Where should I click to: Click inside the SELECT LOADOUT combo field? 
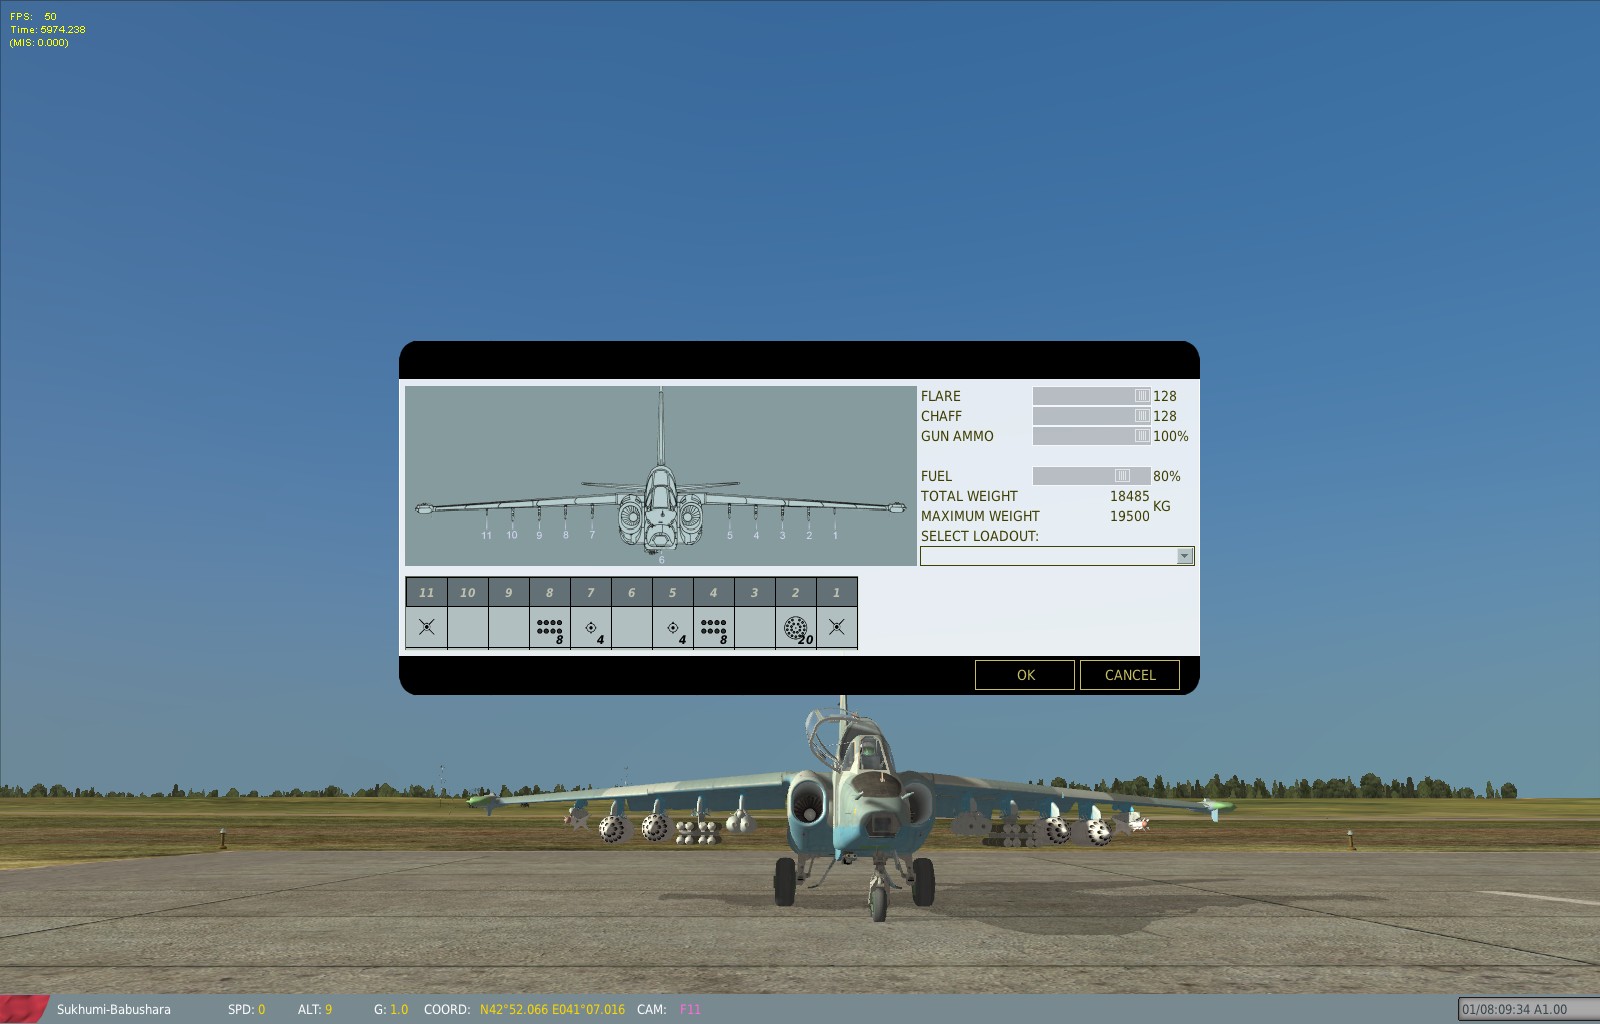click(1048, 556)
